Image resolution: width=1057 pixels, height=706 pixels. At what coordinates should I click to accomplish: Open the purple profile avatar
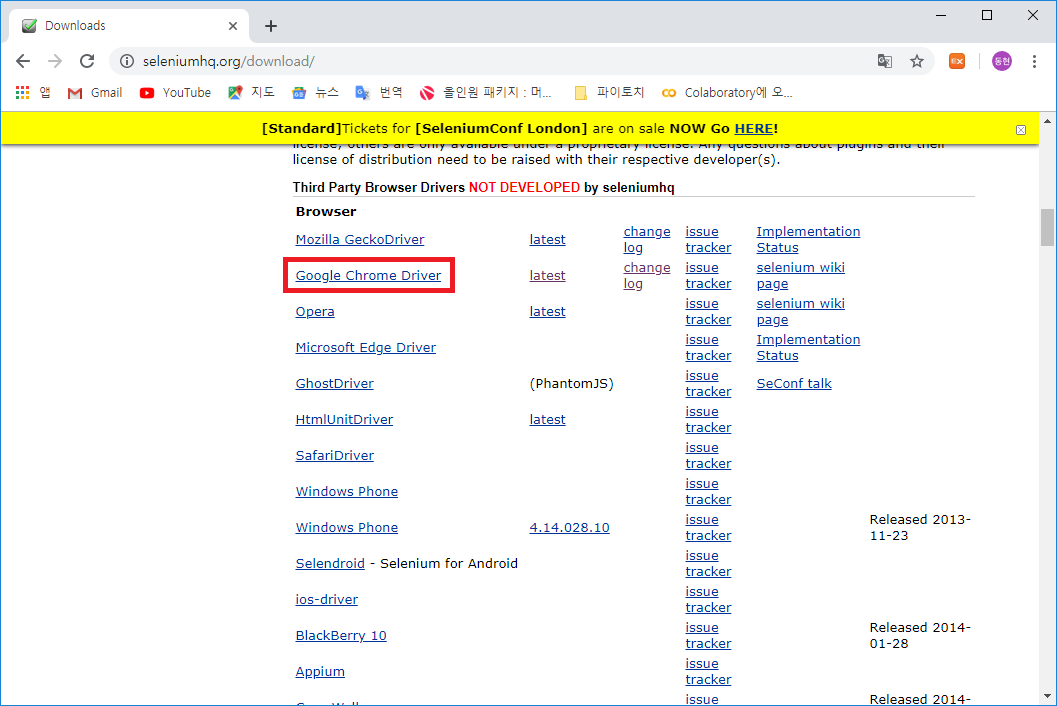(1002, 61)
